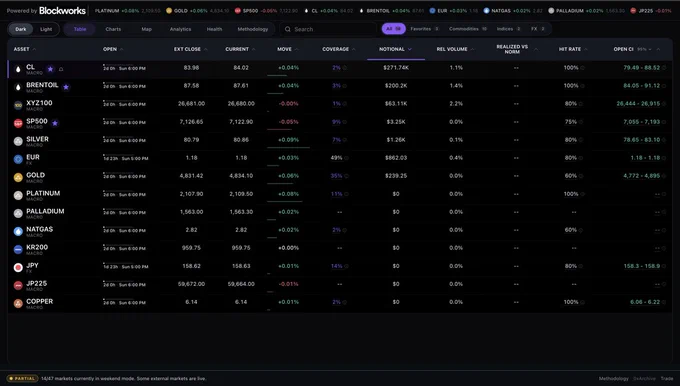Sort by REALIZED VS NORM column
The image size is (680, 386).
(x=517, y=49)
